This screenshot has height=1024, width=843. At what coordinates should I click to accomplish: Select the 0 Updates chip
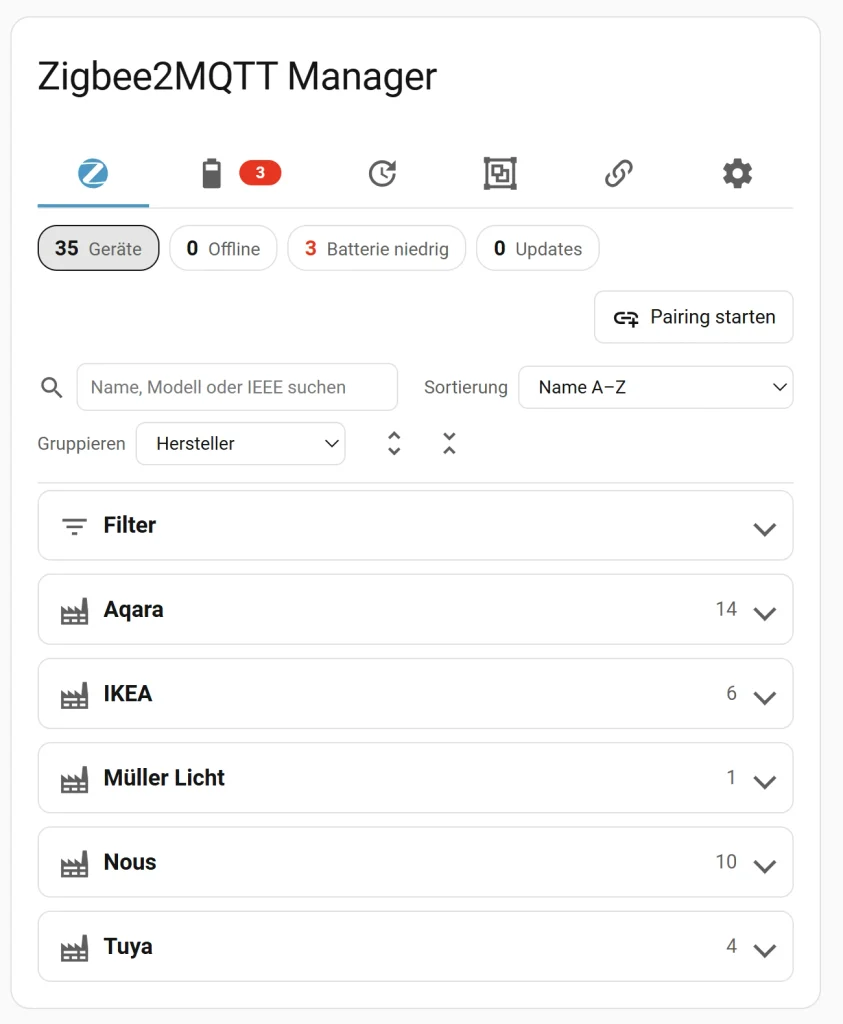point(537,248)
